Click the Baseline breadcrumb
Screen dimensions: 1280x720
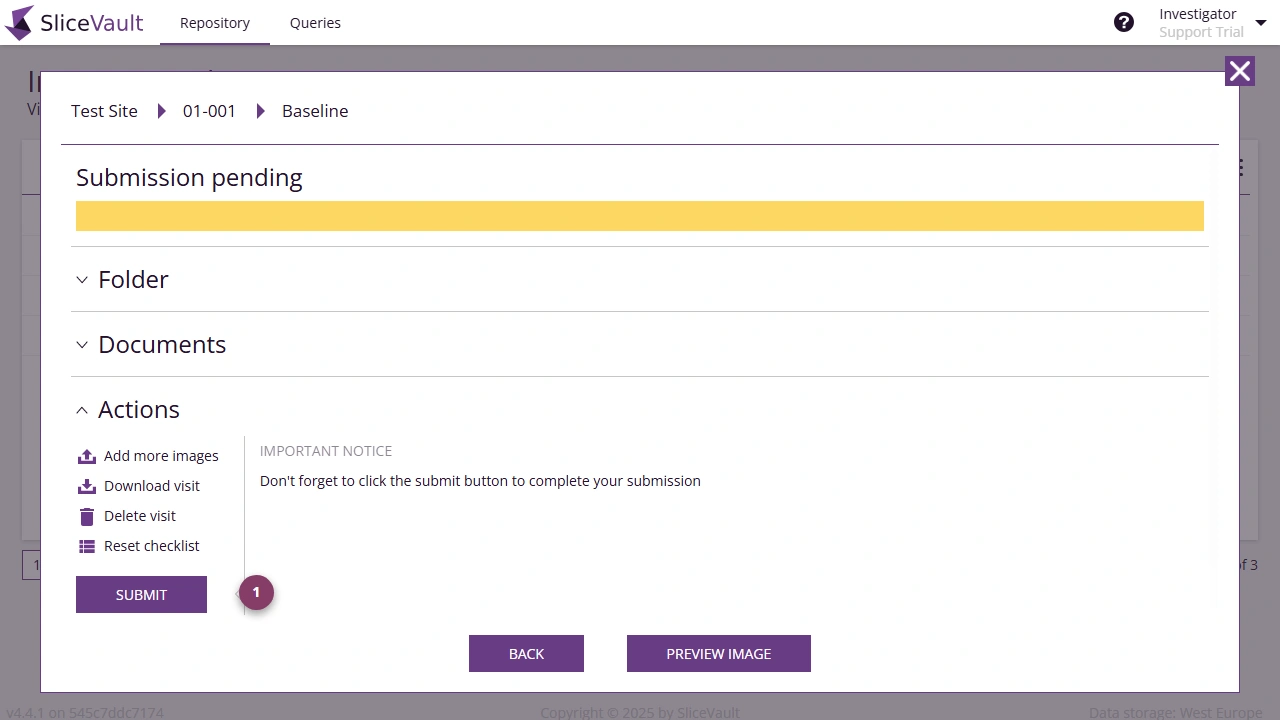pos(315,111)
